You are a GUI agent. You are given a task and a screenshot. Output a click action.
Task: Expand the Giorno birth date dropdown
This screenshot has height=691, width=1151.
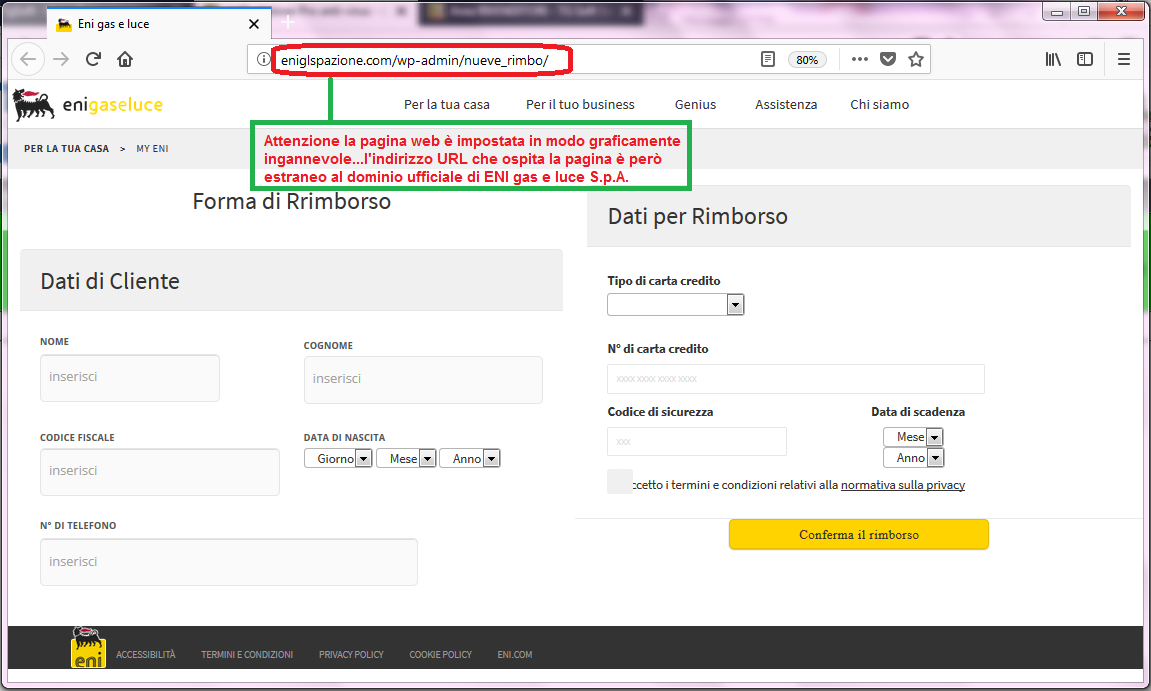coord(338,459)
